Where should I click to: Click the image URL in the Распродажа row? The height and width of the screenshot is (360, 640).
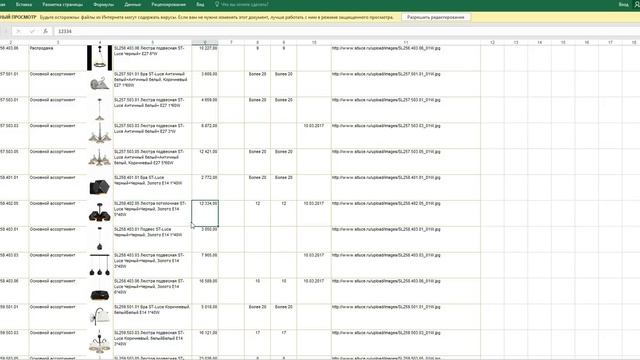pyautogui.click(x=386, y=48)
